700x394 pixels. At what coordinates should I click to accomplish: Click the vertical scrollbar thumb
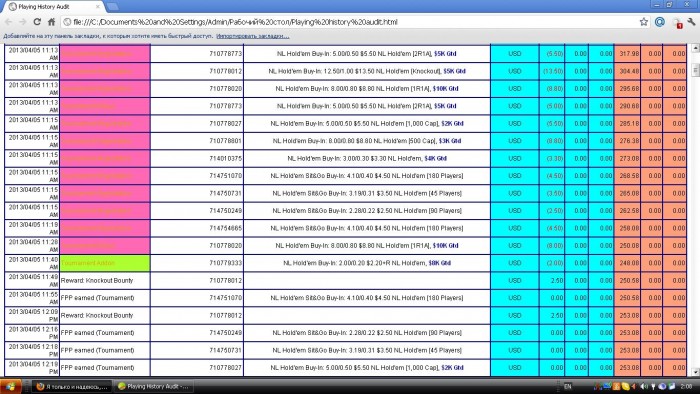pyautogui.click(x=695, y=70)
